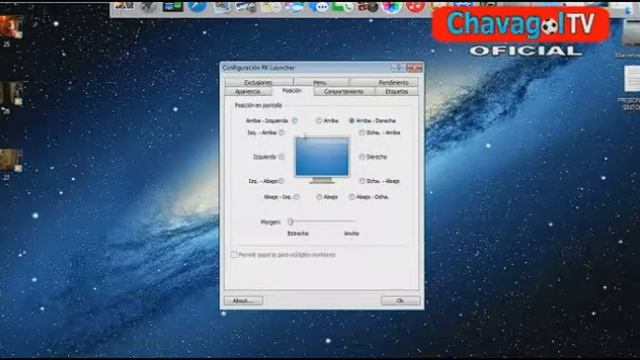Switch to the Comportamiento tab
Viewport: 640px width, 360px height.
point(344,91)
